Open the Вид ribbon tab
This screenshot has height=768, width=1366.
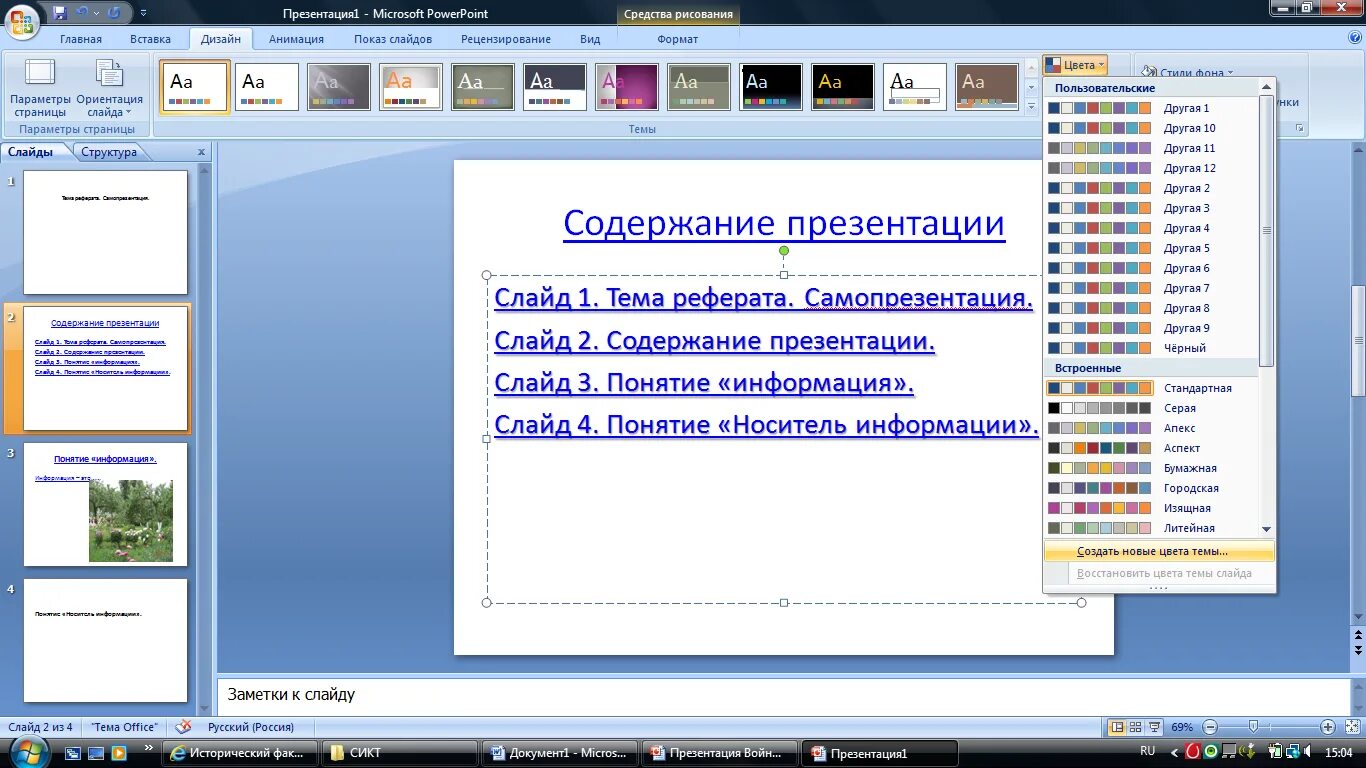pos(590,39)
